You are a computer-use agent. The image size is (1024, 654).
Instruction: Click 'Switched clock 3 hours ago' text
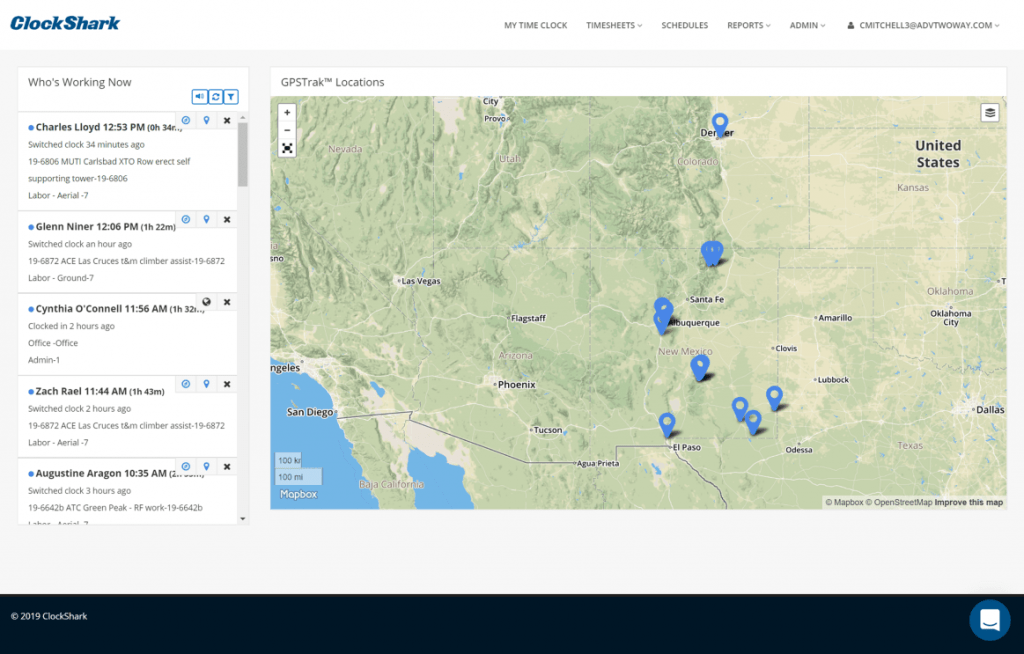tap(80, 491)
